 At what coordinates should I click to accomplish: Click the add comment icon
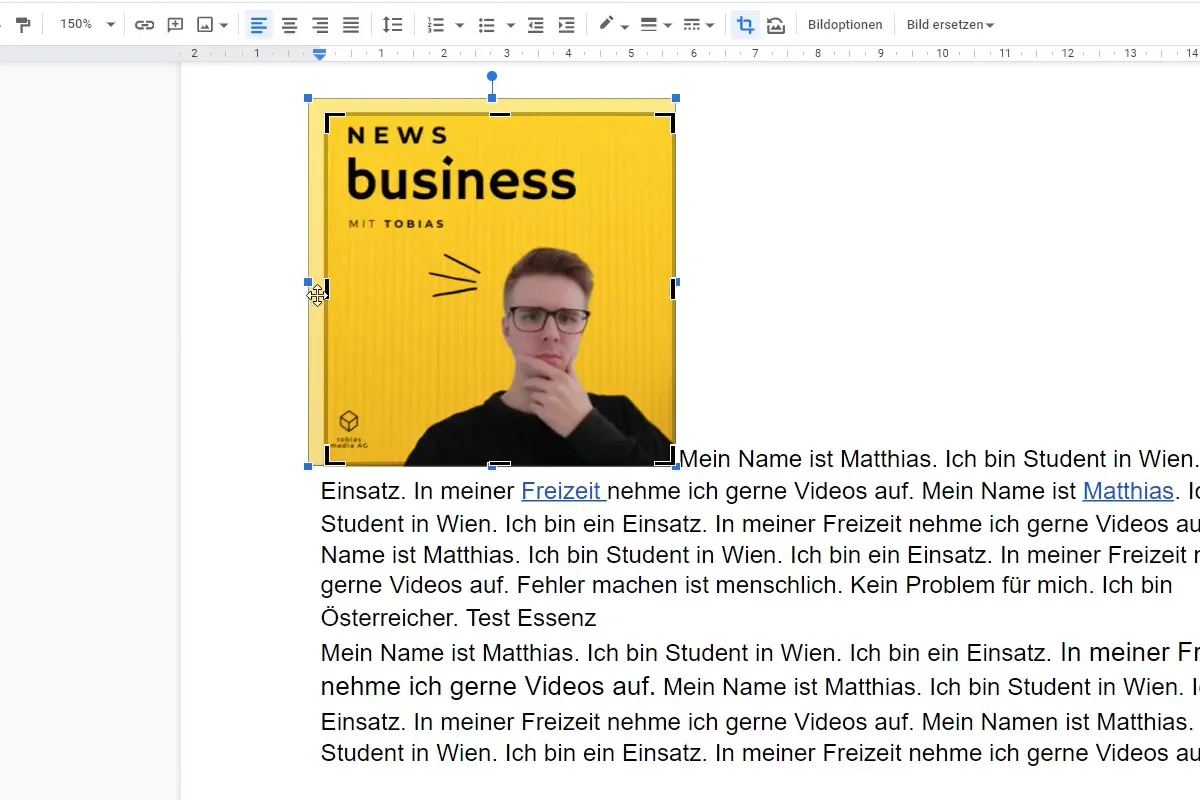(175, 25)
